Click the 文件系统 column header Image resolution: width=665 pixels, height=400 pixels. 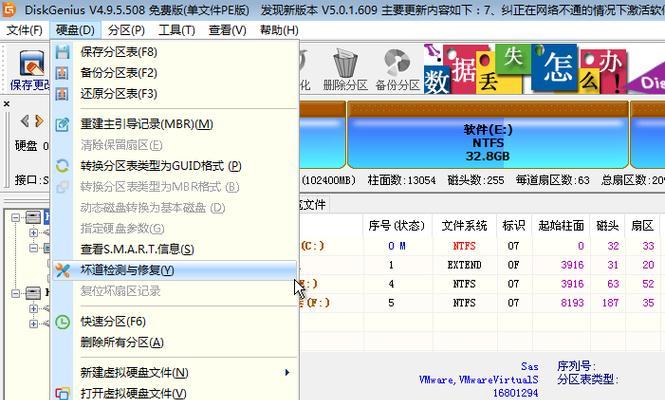coord(464,226)
